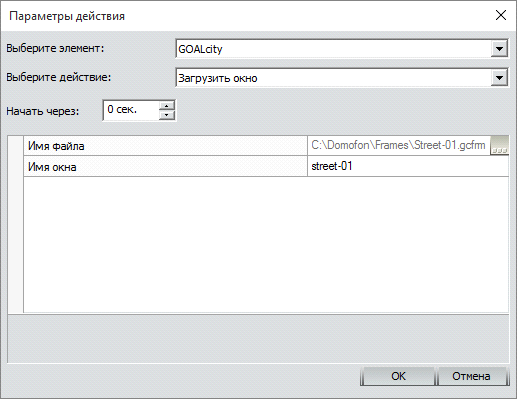Click the Начать через: label
The height and width of the screenshot is (399, 517).
point(43,111)
